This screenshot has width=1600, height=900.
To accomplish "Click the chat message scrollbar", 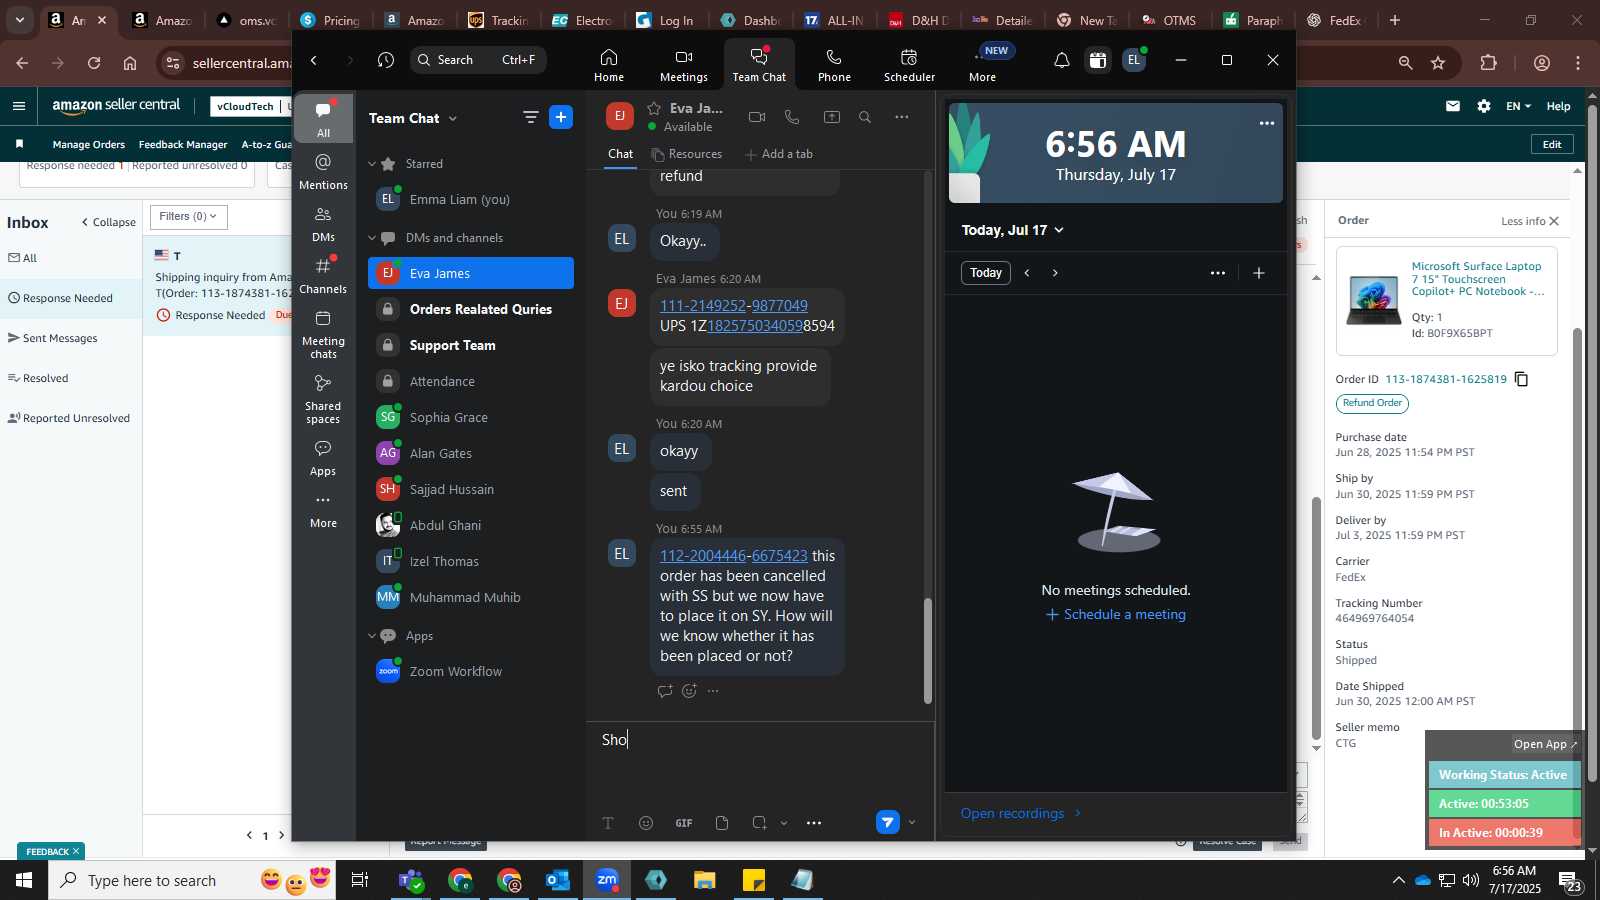I will [x=927, y=650].
